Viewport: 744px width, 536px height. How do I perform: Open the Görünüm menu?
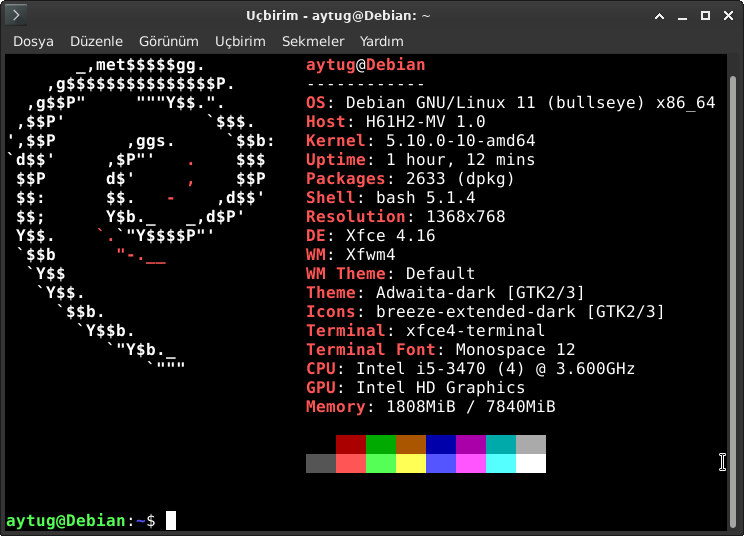point(168,41)
